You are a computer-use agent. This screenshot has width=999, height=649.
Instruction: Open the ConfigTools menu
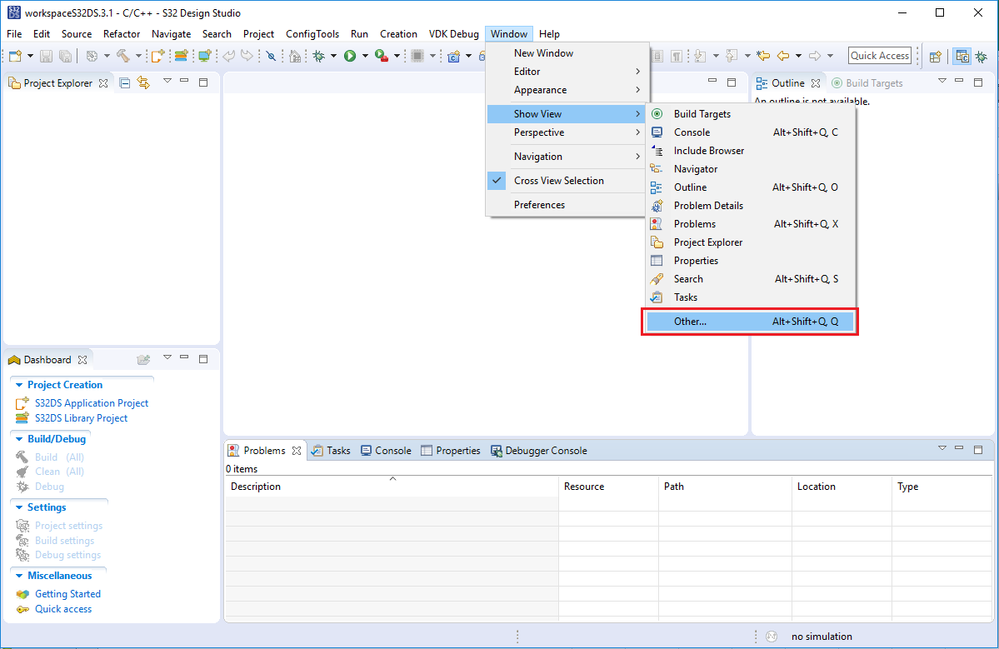(312, 34)
